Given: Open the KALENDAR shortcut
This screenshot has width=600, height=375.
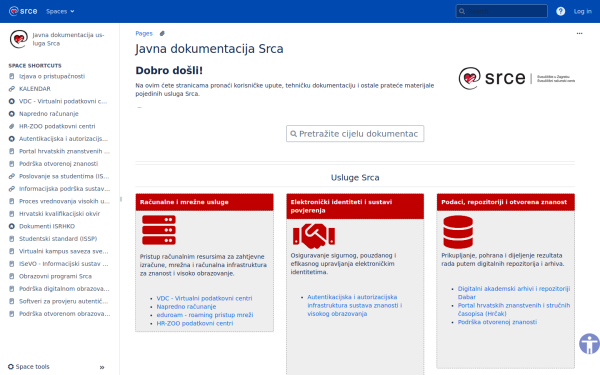Looking at the screenshot, I should 35,89.
